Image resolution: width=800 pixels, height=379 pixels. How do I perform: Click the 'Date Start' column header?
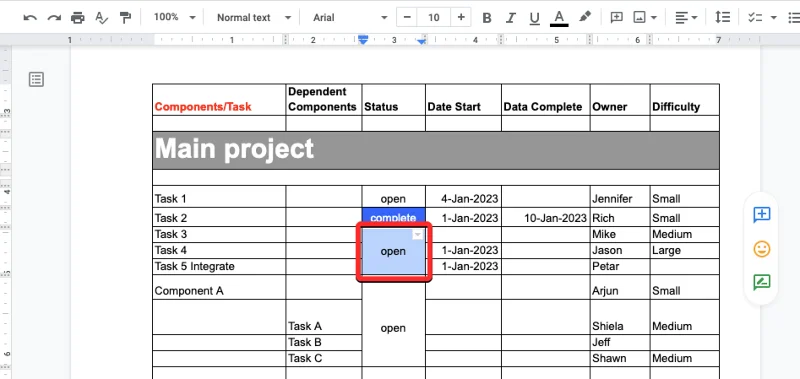[463, 100]
